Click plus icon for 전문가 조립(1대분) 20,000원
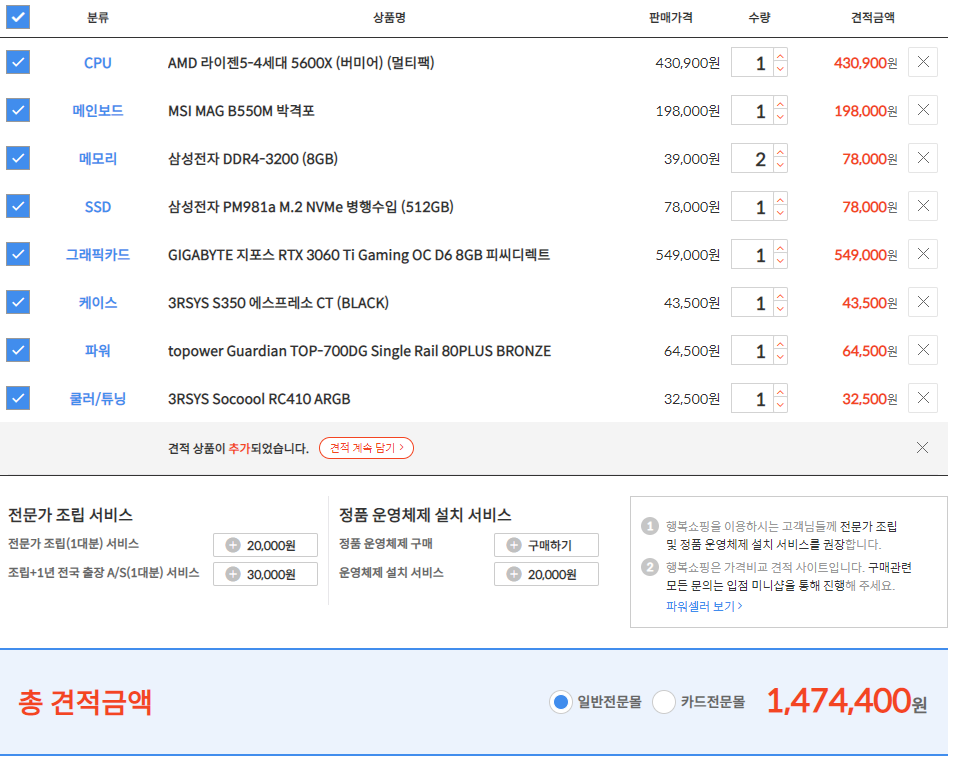 pyautogui.click(x=233, y=545)
